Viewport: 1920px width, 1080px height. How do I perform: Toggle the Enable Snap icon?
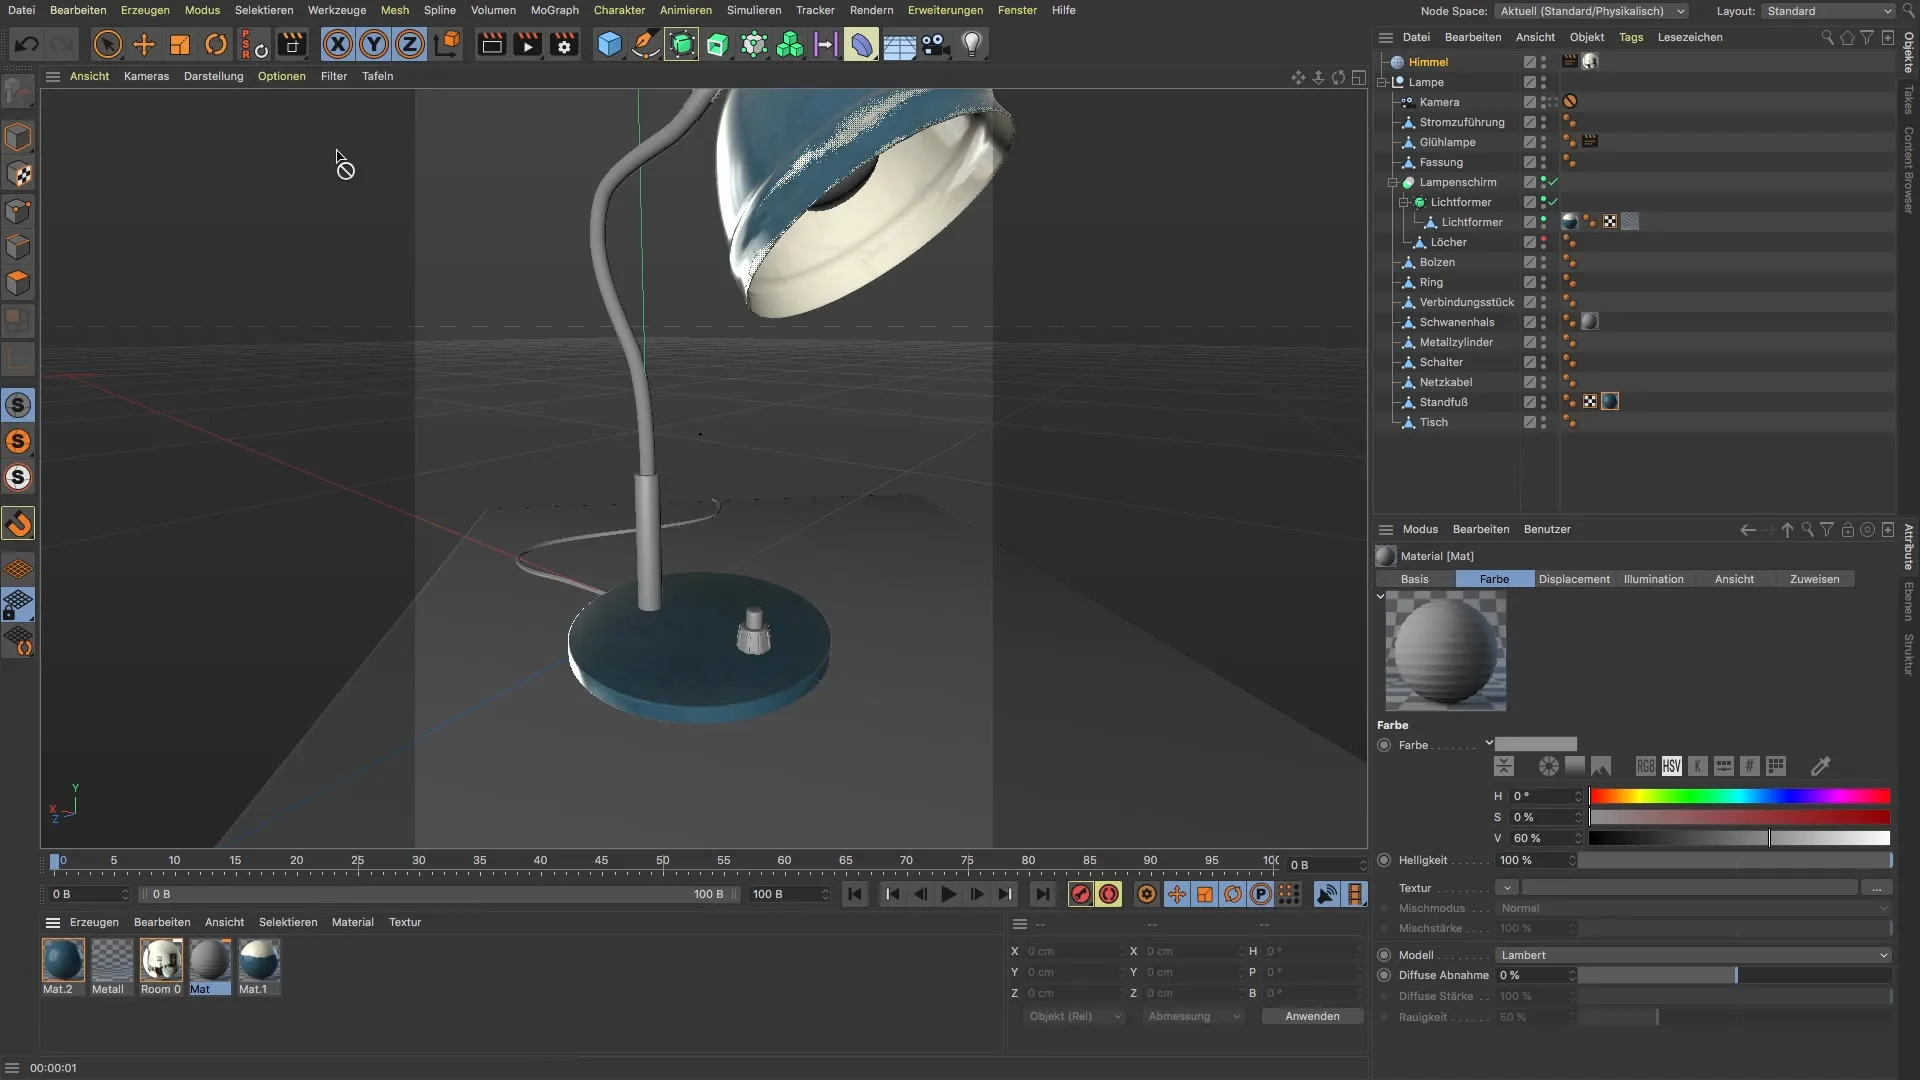coord(18,524)
